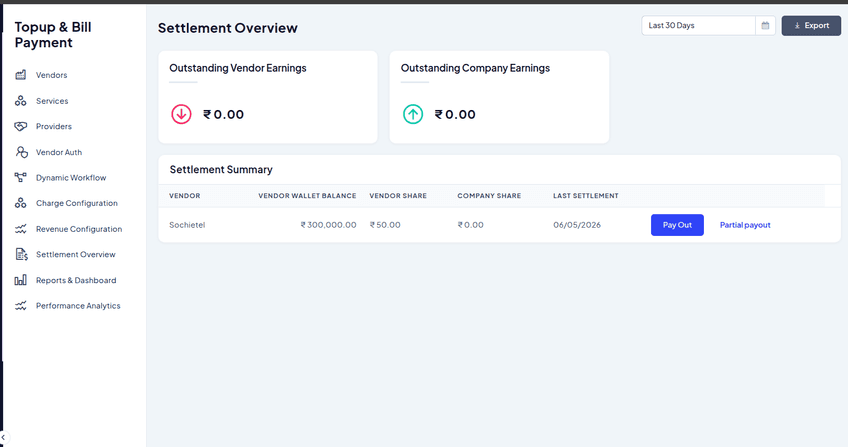This screenshot has height=447, width=848.
Task: Click the Export button
Action: point(811,25)
